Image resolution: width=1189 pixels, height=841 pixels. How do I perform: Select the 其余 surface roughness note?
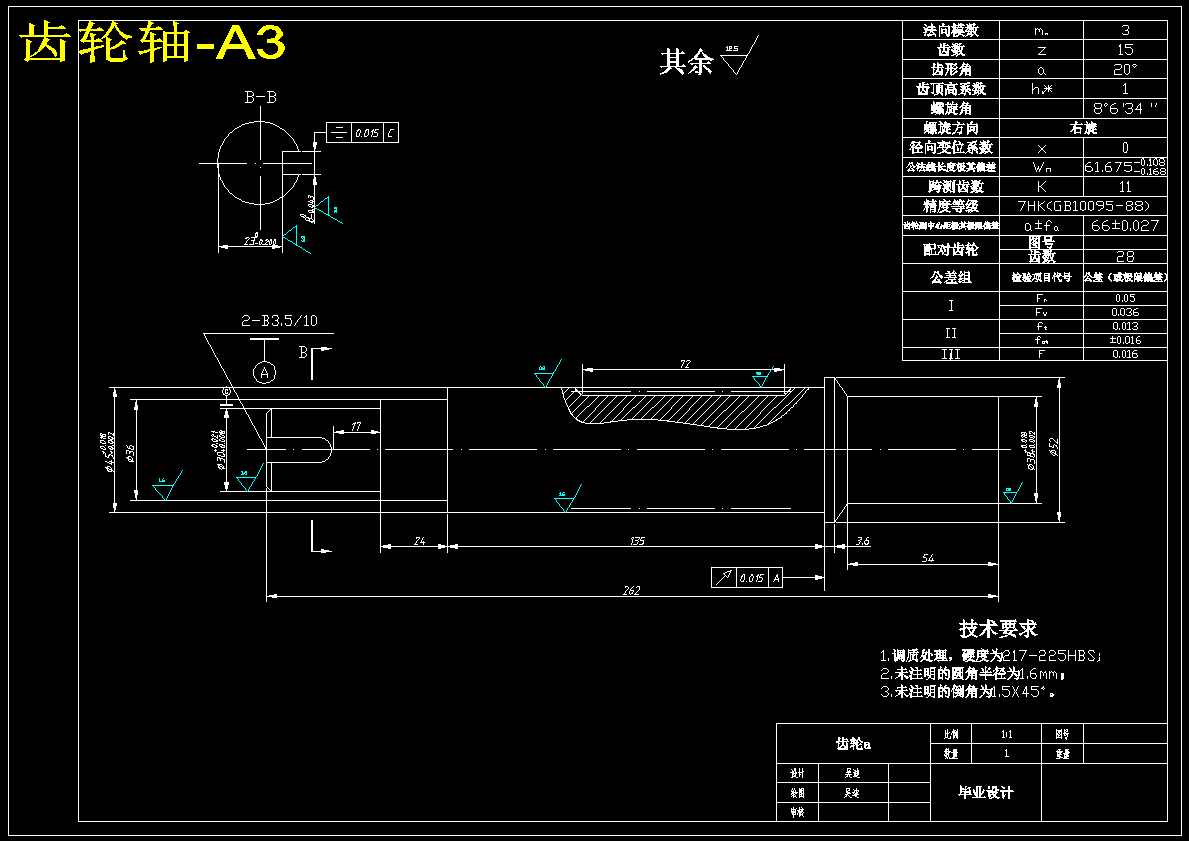tap(708, 57)
